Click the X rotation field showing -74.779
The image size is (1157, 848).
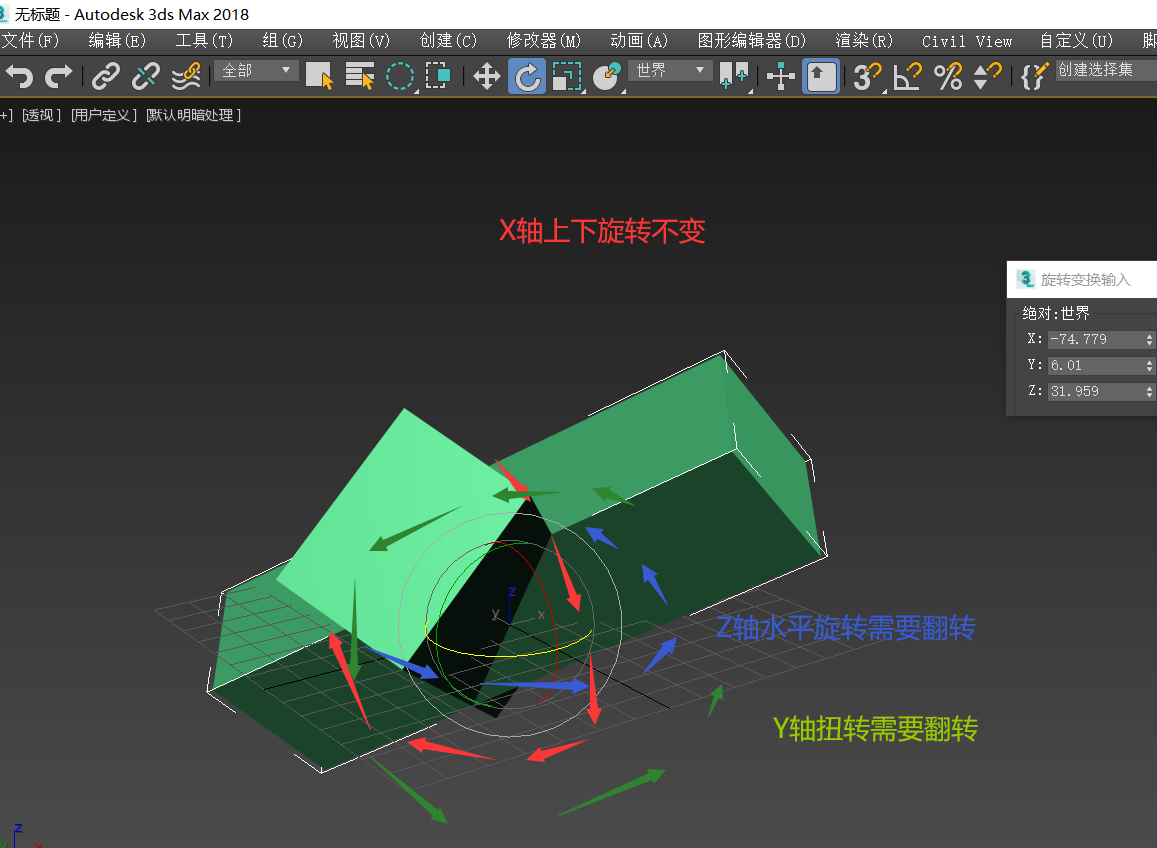click(x=1096, y=339)
